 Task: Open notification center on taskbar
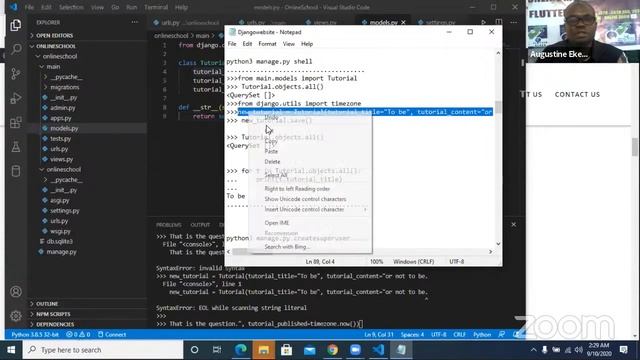click(x=623, y=350)
